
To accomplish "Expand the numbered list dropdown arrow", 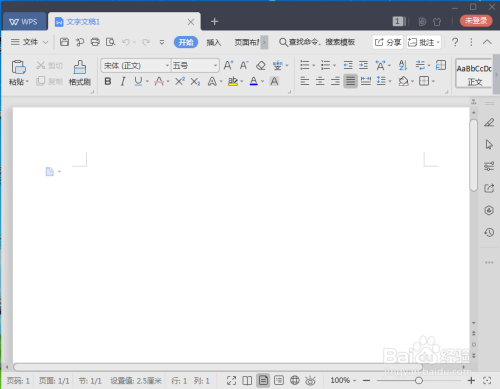I will 334,66.
